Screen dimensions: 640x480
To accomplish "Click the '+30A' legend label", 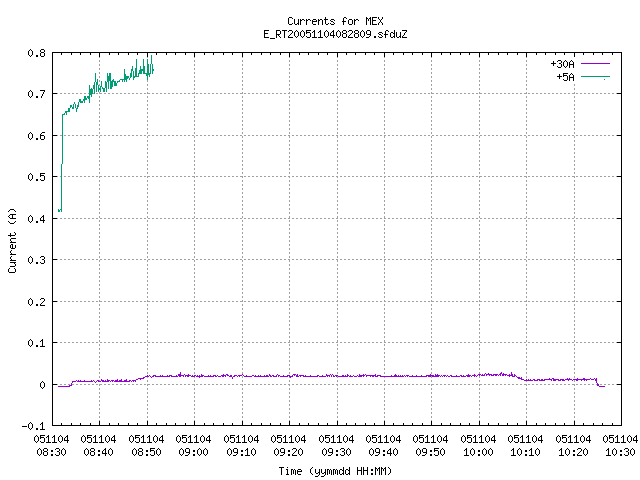I will pos(562,64).
